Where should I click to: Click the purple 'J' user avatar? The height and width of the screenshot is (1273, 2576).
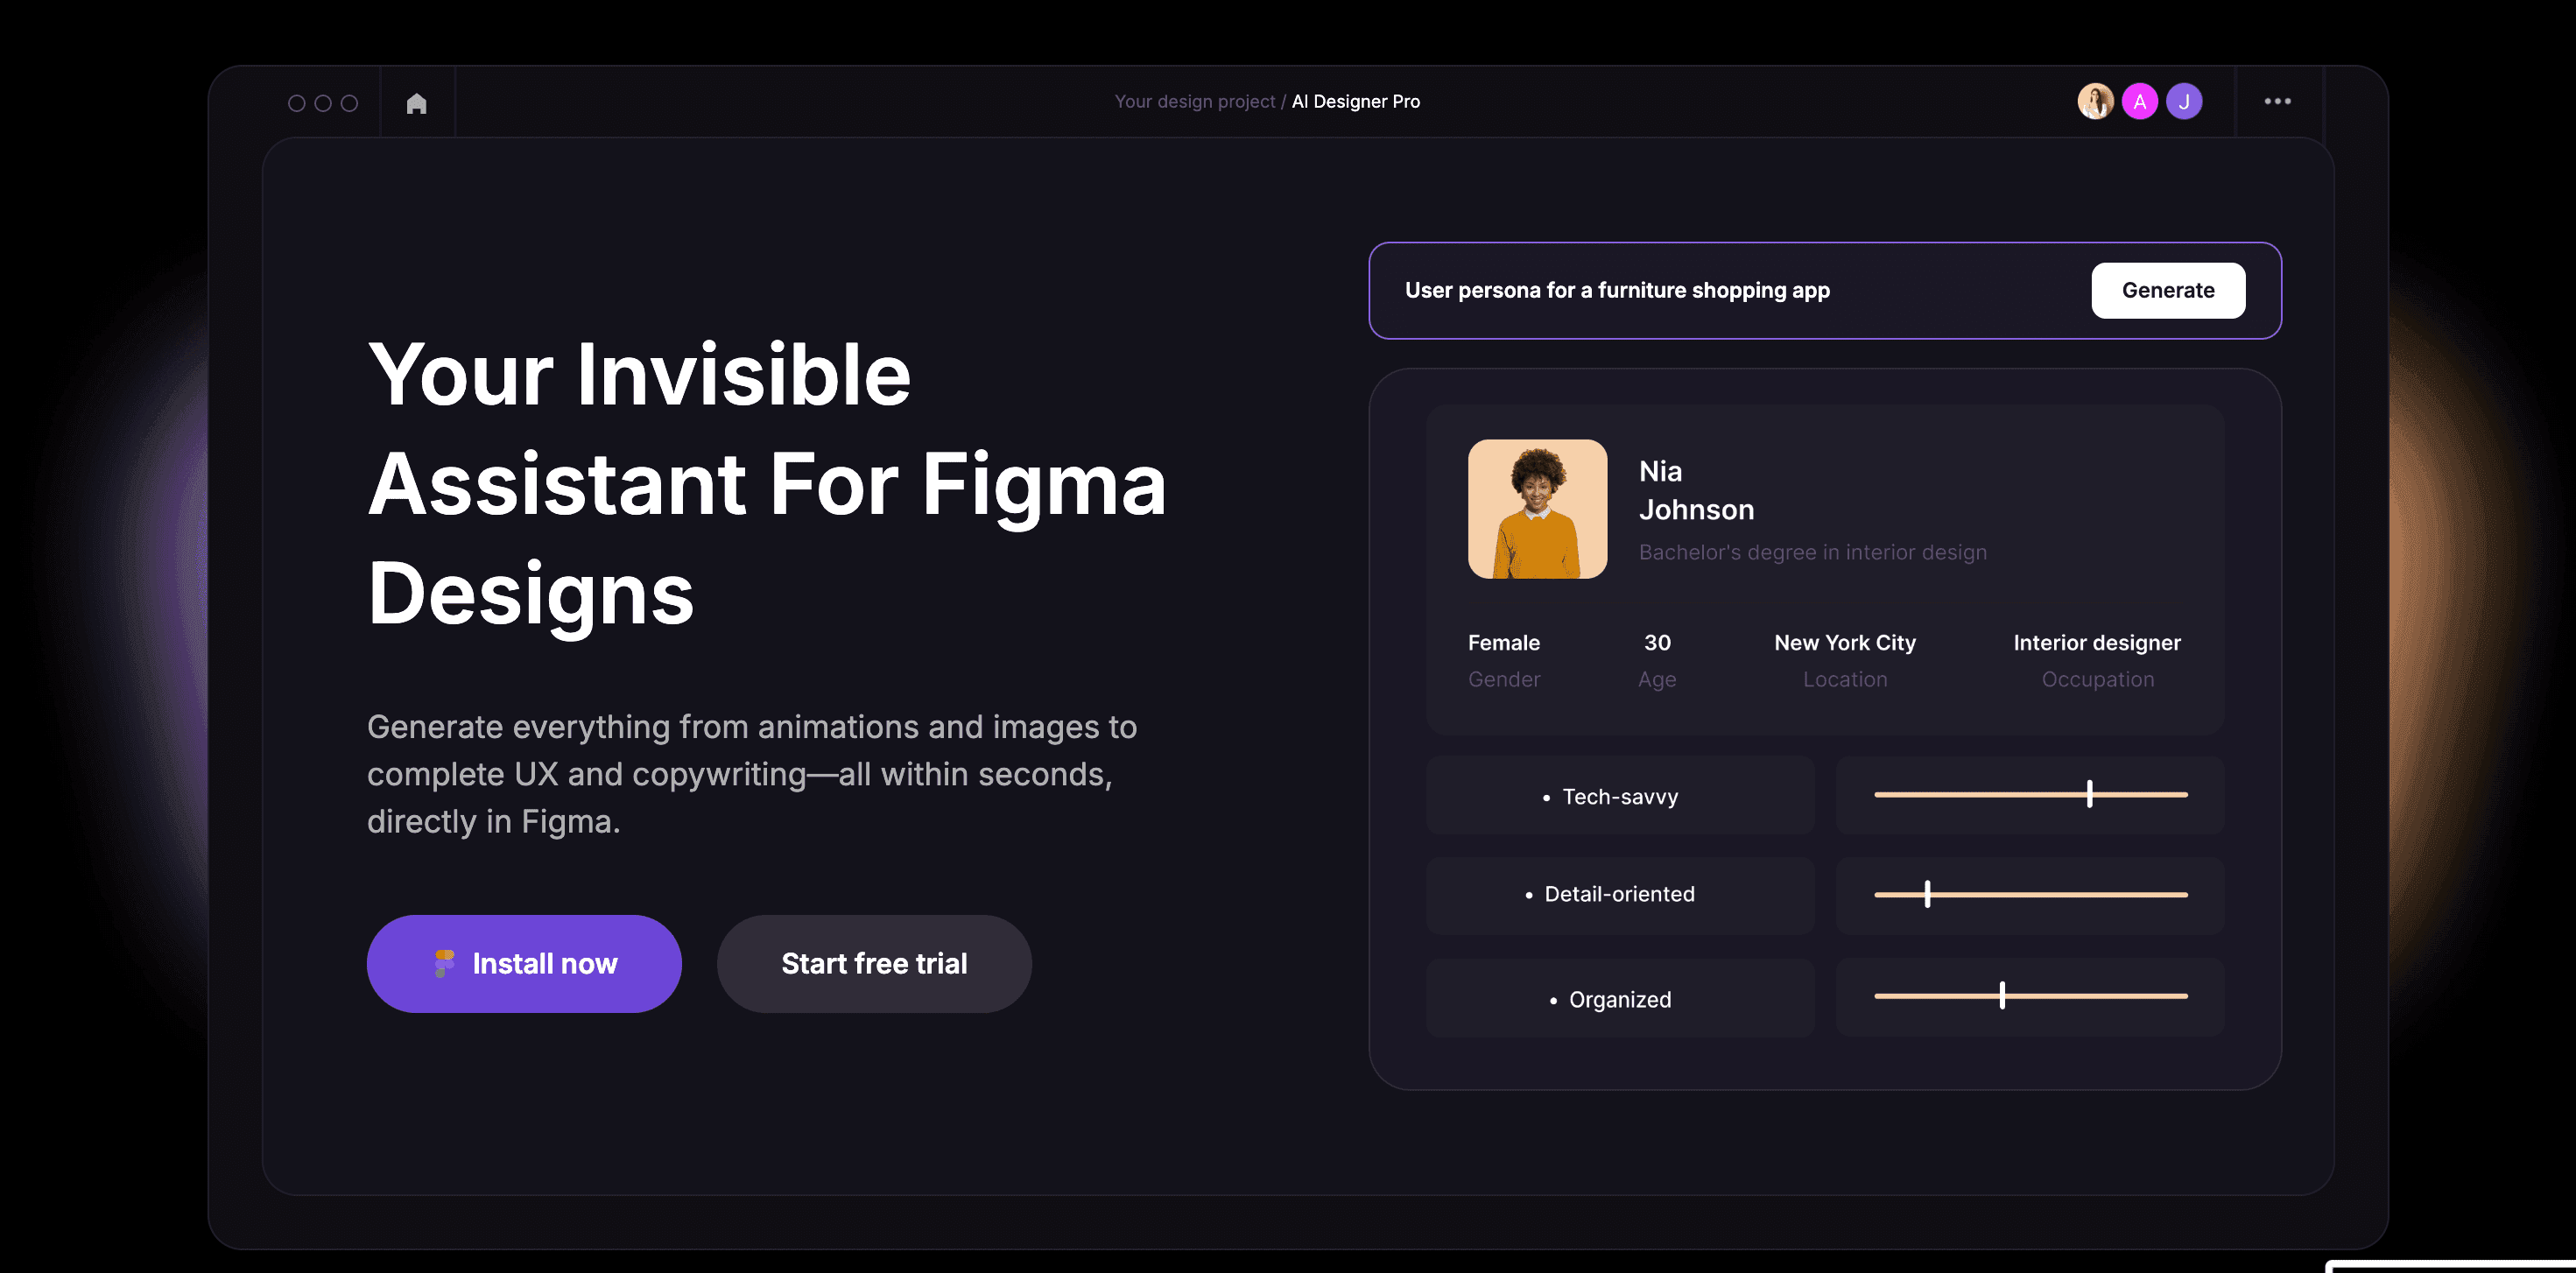point(2184,101)
